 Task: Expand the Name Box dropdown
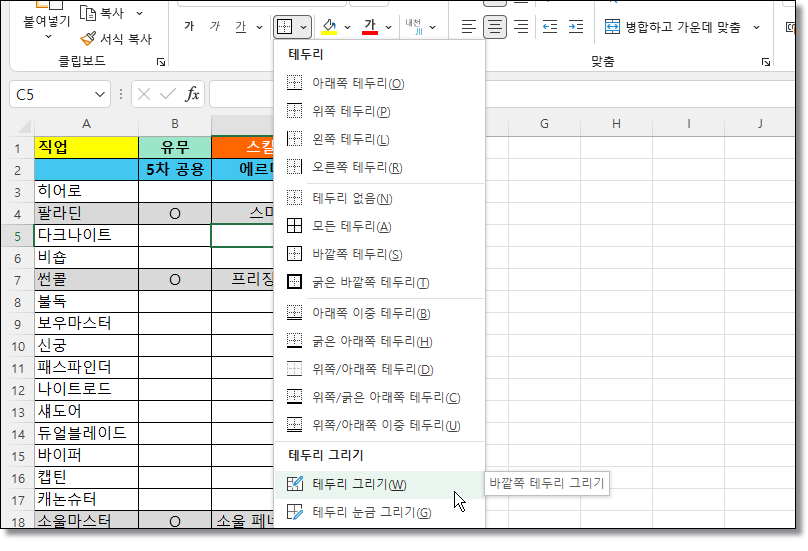tap(99, 94)
